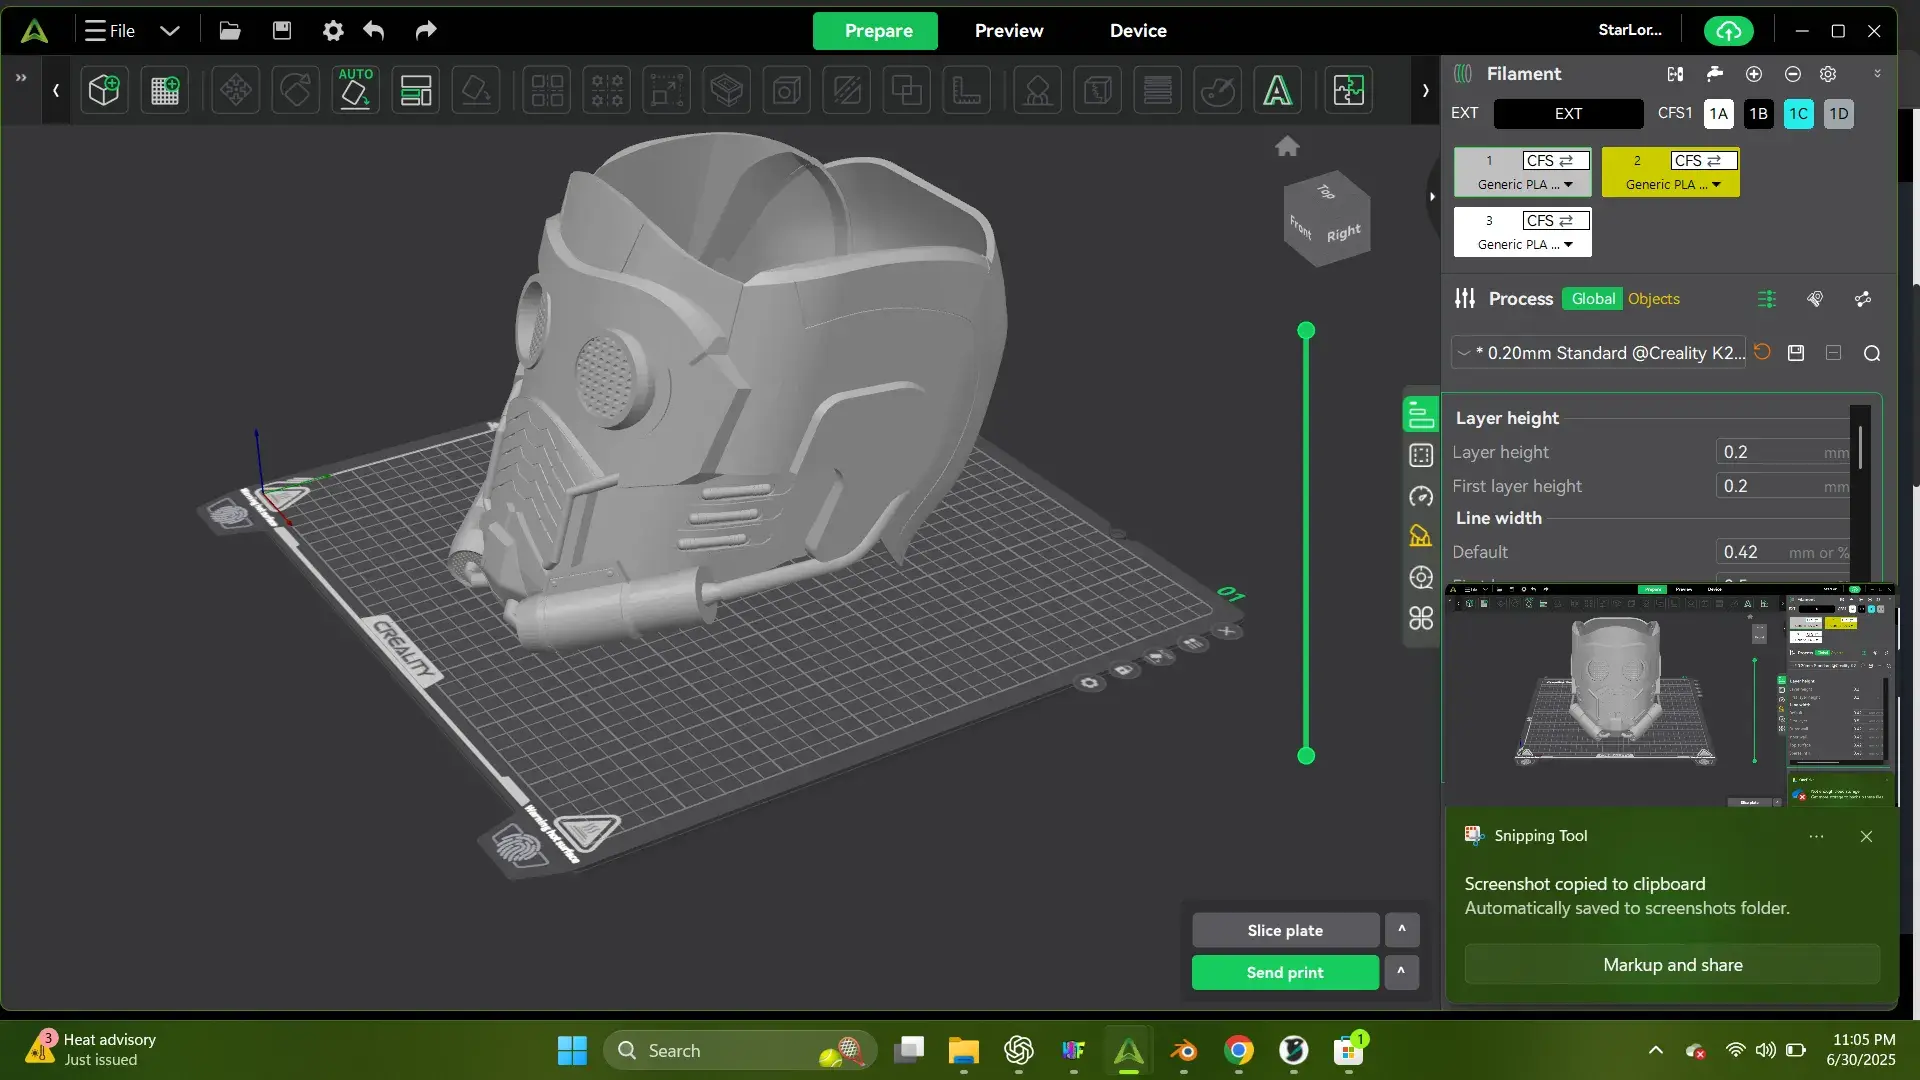The image size is (1920, 1080).
Task: Select the EXT external spool slot
Action: pyautogui.click(x=1568, y=114)
